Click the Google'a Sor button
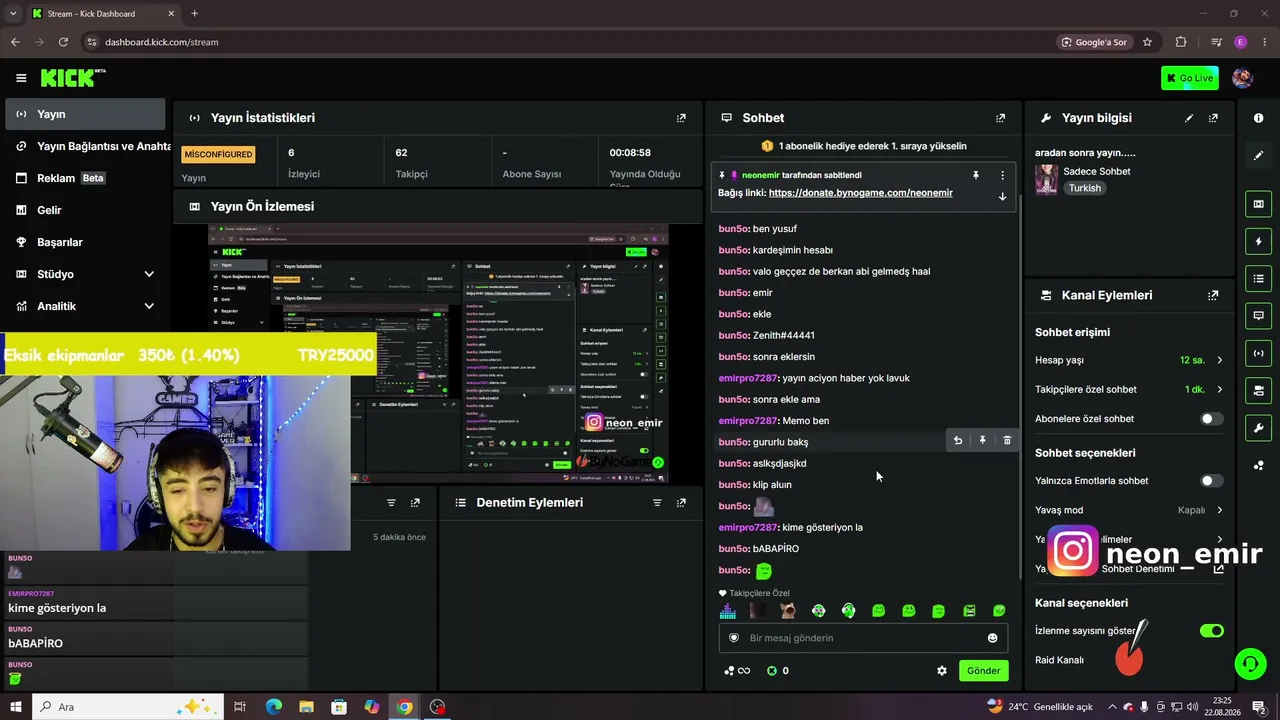This screenshot has width=1280, height=720. coord(1094,42)
